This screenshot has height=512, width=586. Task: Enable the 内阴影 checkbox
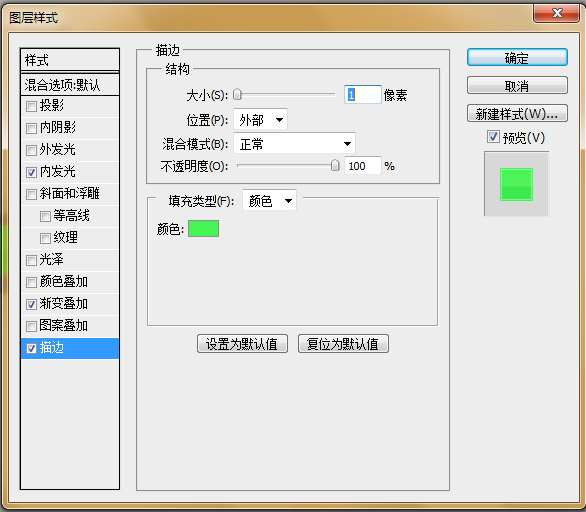click(31, 129)
